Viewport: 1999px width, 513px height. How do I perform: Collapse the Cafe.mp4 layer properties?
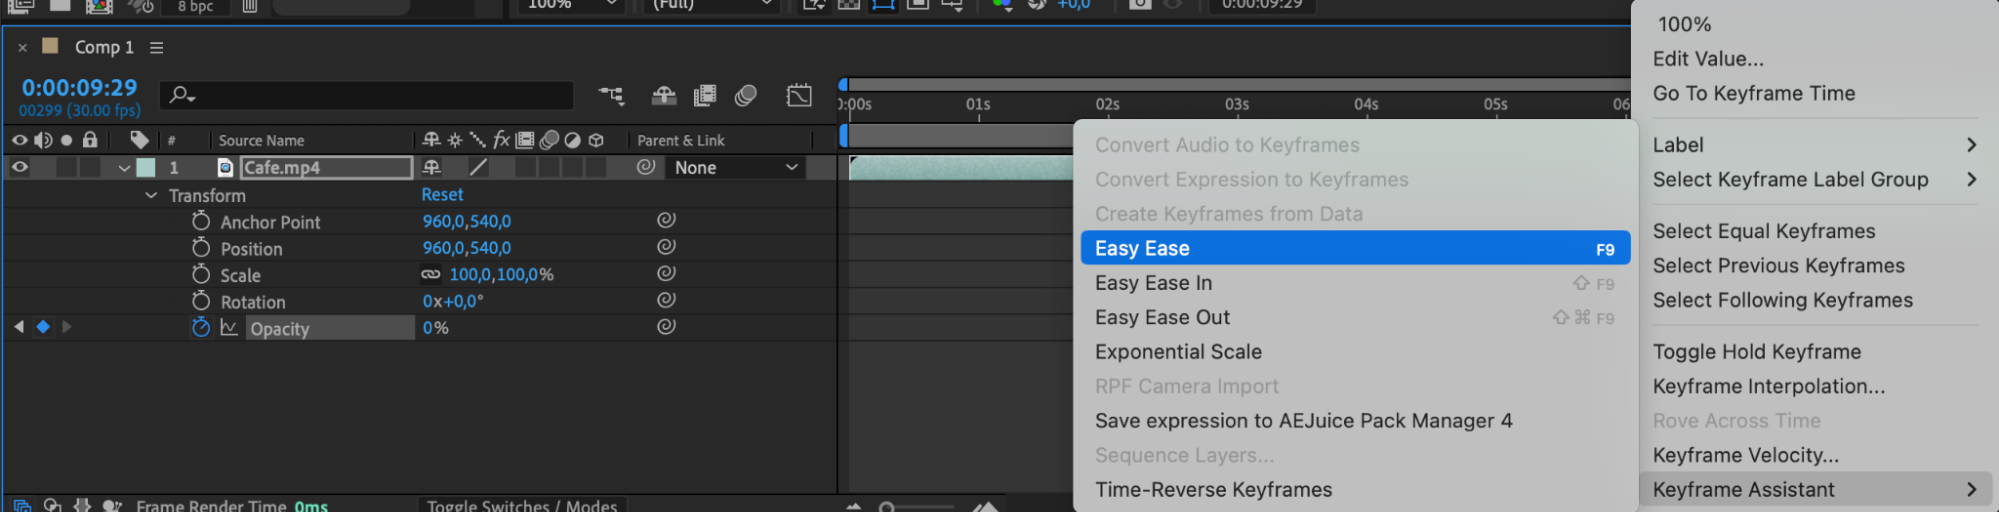[124, 168]
